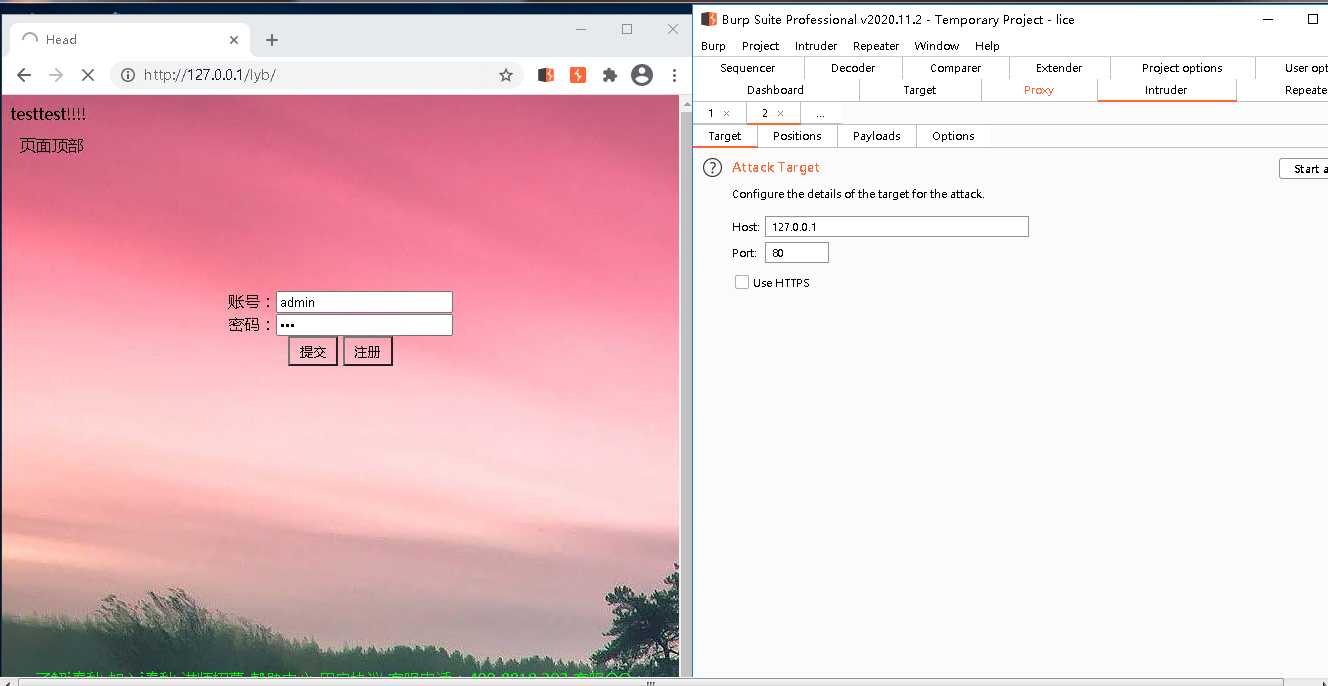Open the Burp menu

pos(713,46)
